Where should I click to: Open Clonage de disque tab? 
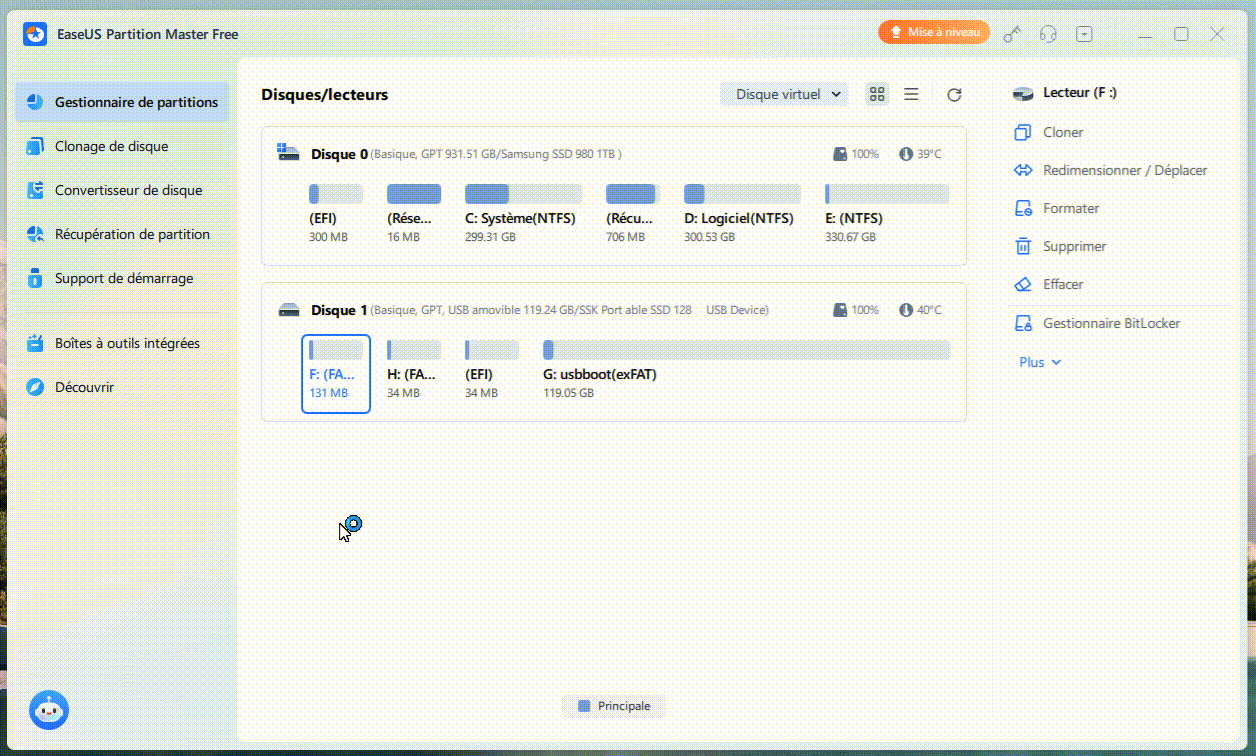[111, 146]
